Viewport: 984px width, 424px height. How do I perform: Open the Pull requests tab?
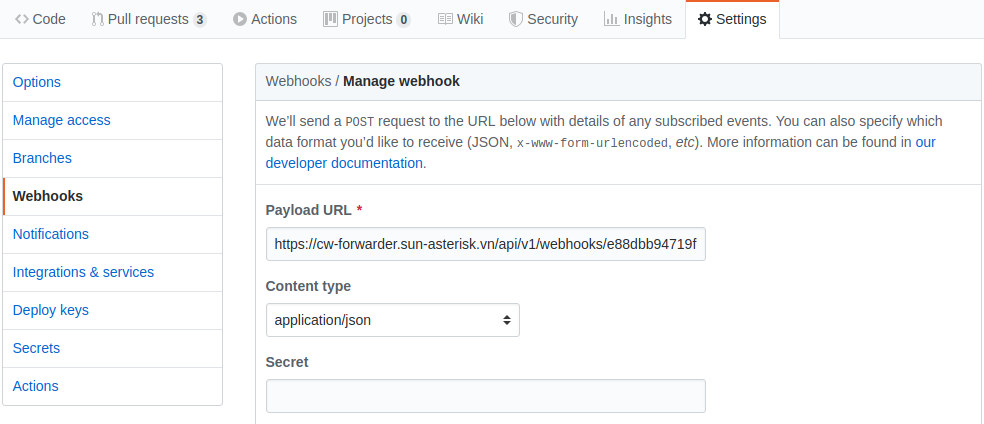click(x=149, y=19)
